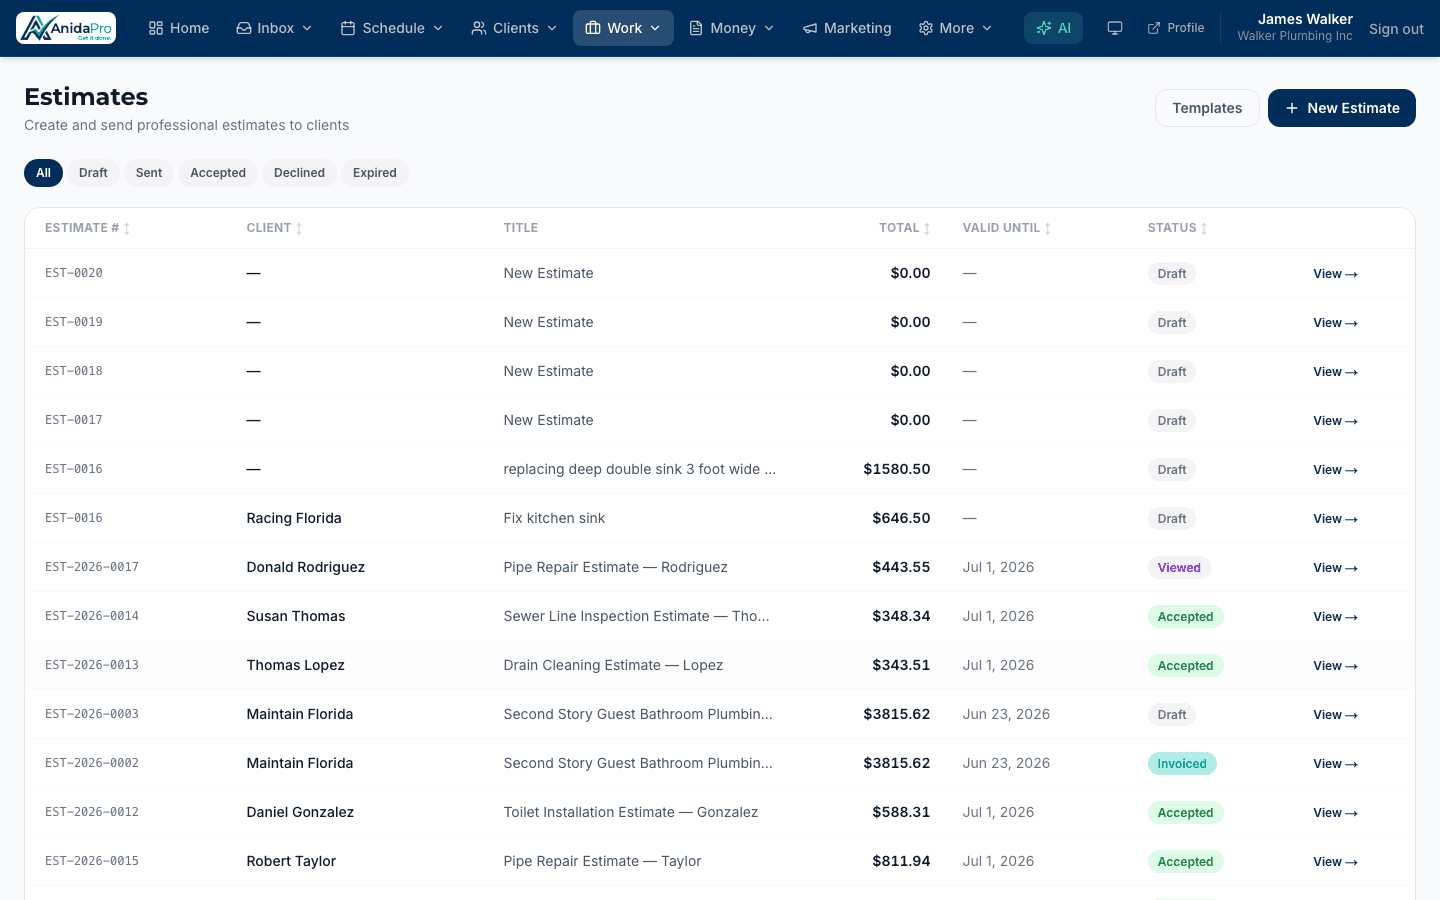Click the Profile external link icon

click(x=1154, y=28)
